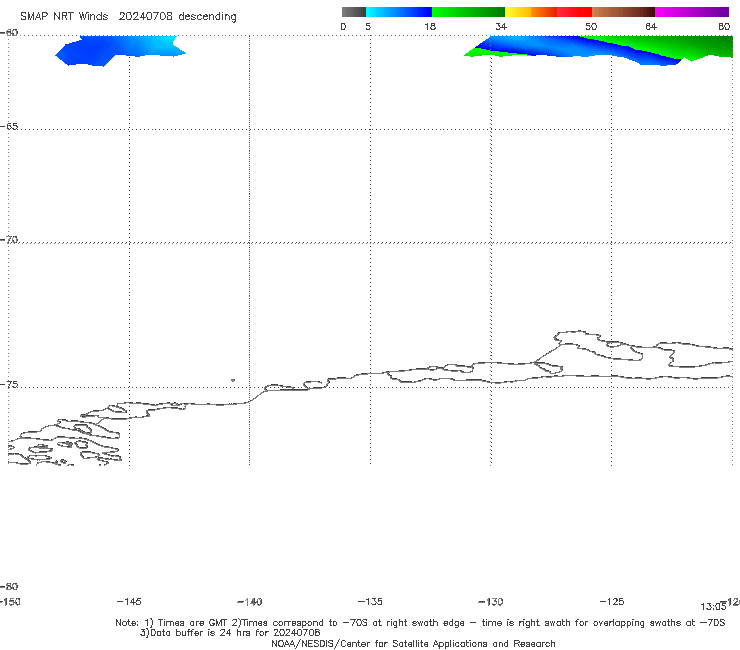740x650 pixels.
Task: Click the latitude label '-65'
Action: 9,127
